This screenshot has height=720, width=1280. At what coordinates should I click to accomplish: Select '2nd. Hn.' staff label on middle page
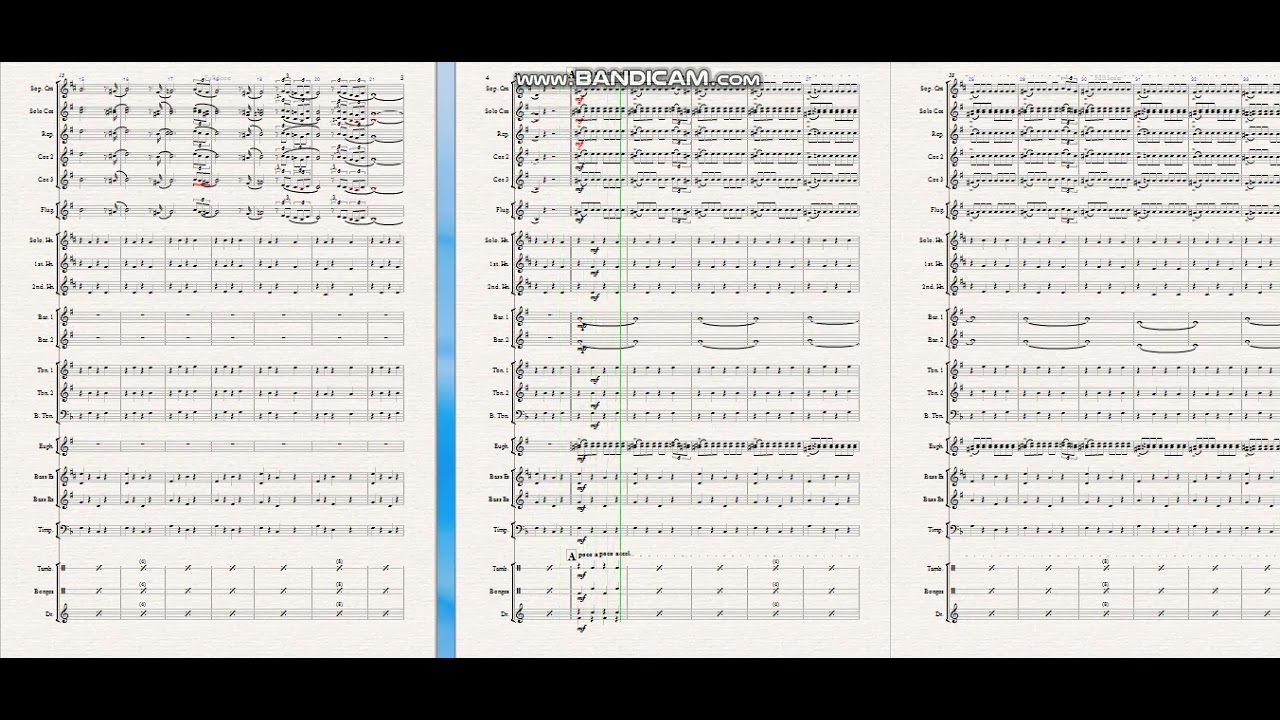(x=498, y=286)
